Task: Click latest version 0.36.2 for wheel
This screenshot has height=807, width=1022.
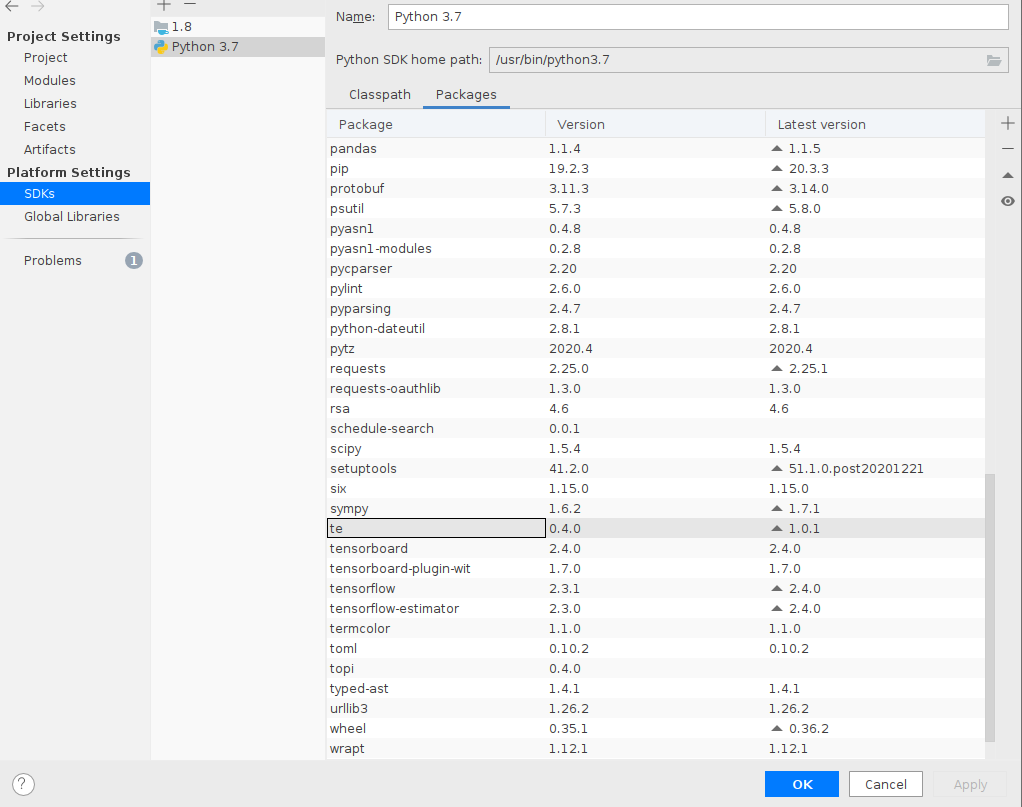Action: click(809, 729)
